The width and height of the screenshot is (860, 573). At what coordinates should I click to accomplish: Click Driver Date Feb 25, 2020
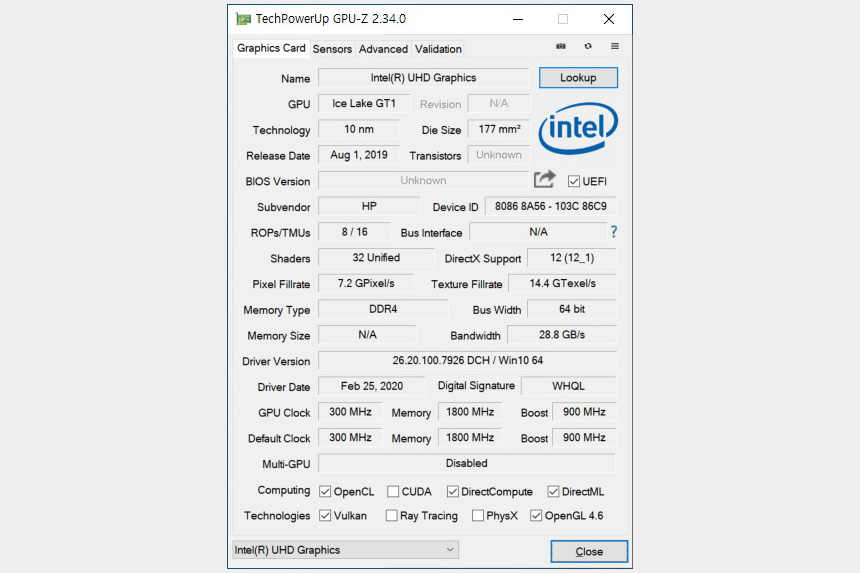tap(372, 387)
